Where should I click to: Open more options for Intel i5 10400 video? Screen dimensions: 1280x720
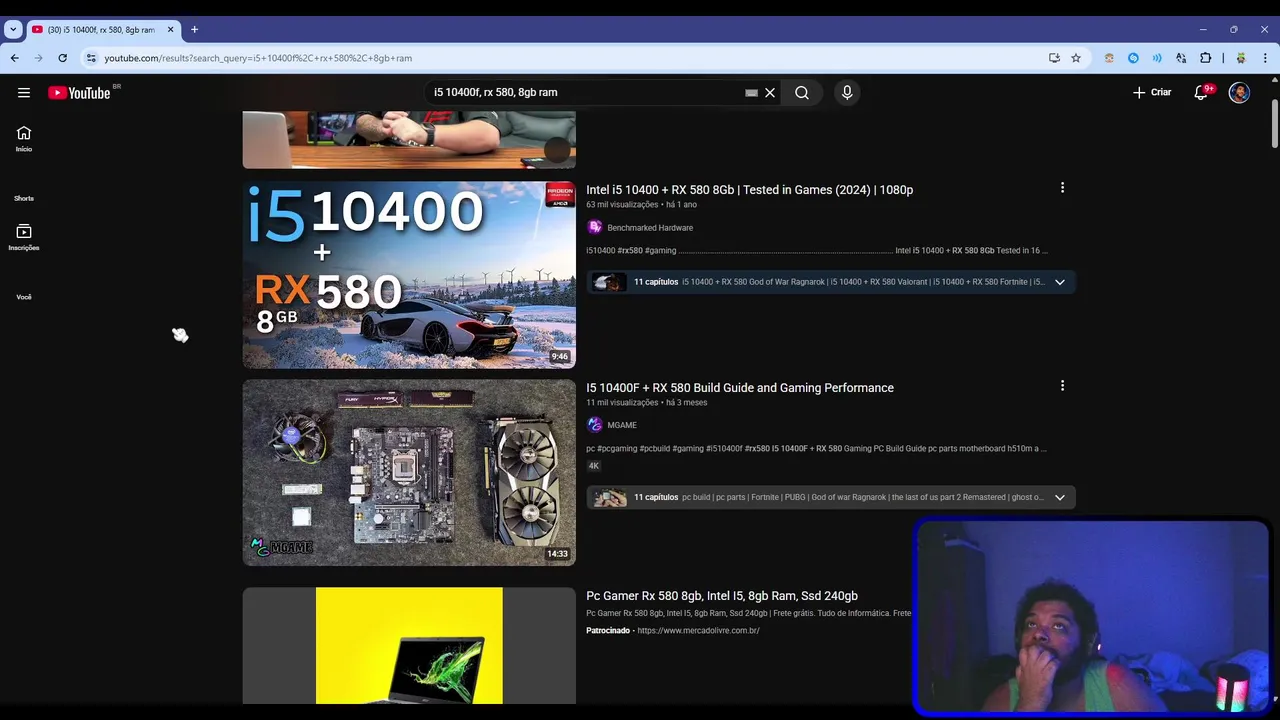coord(1062,188)
